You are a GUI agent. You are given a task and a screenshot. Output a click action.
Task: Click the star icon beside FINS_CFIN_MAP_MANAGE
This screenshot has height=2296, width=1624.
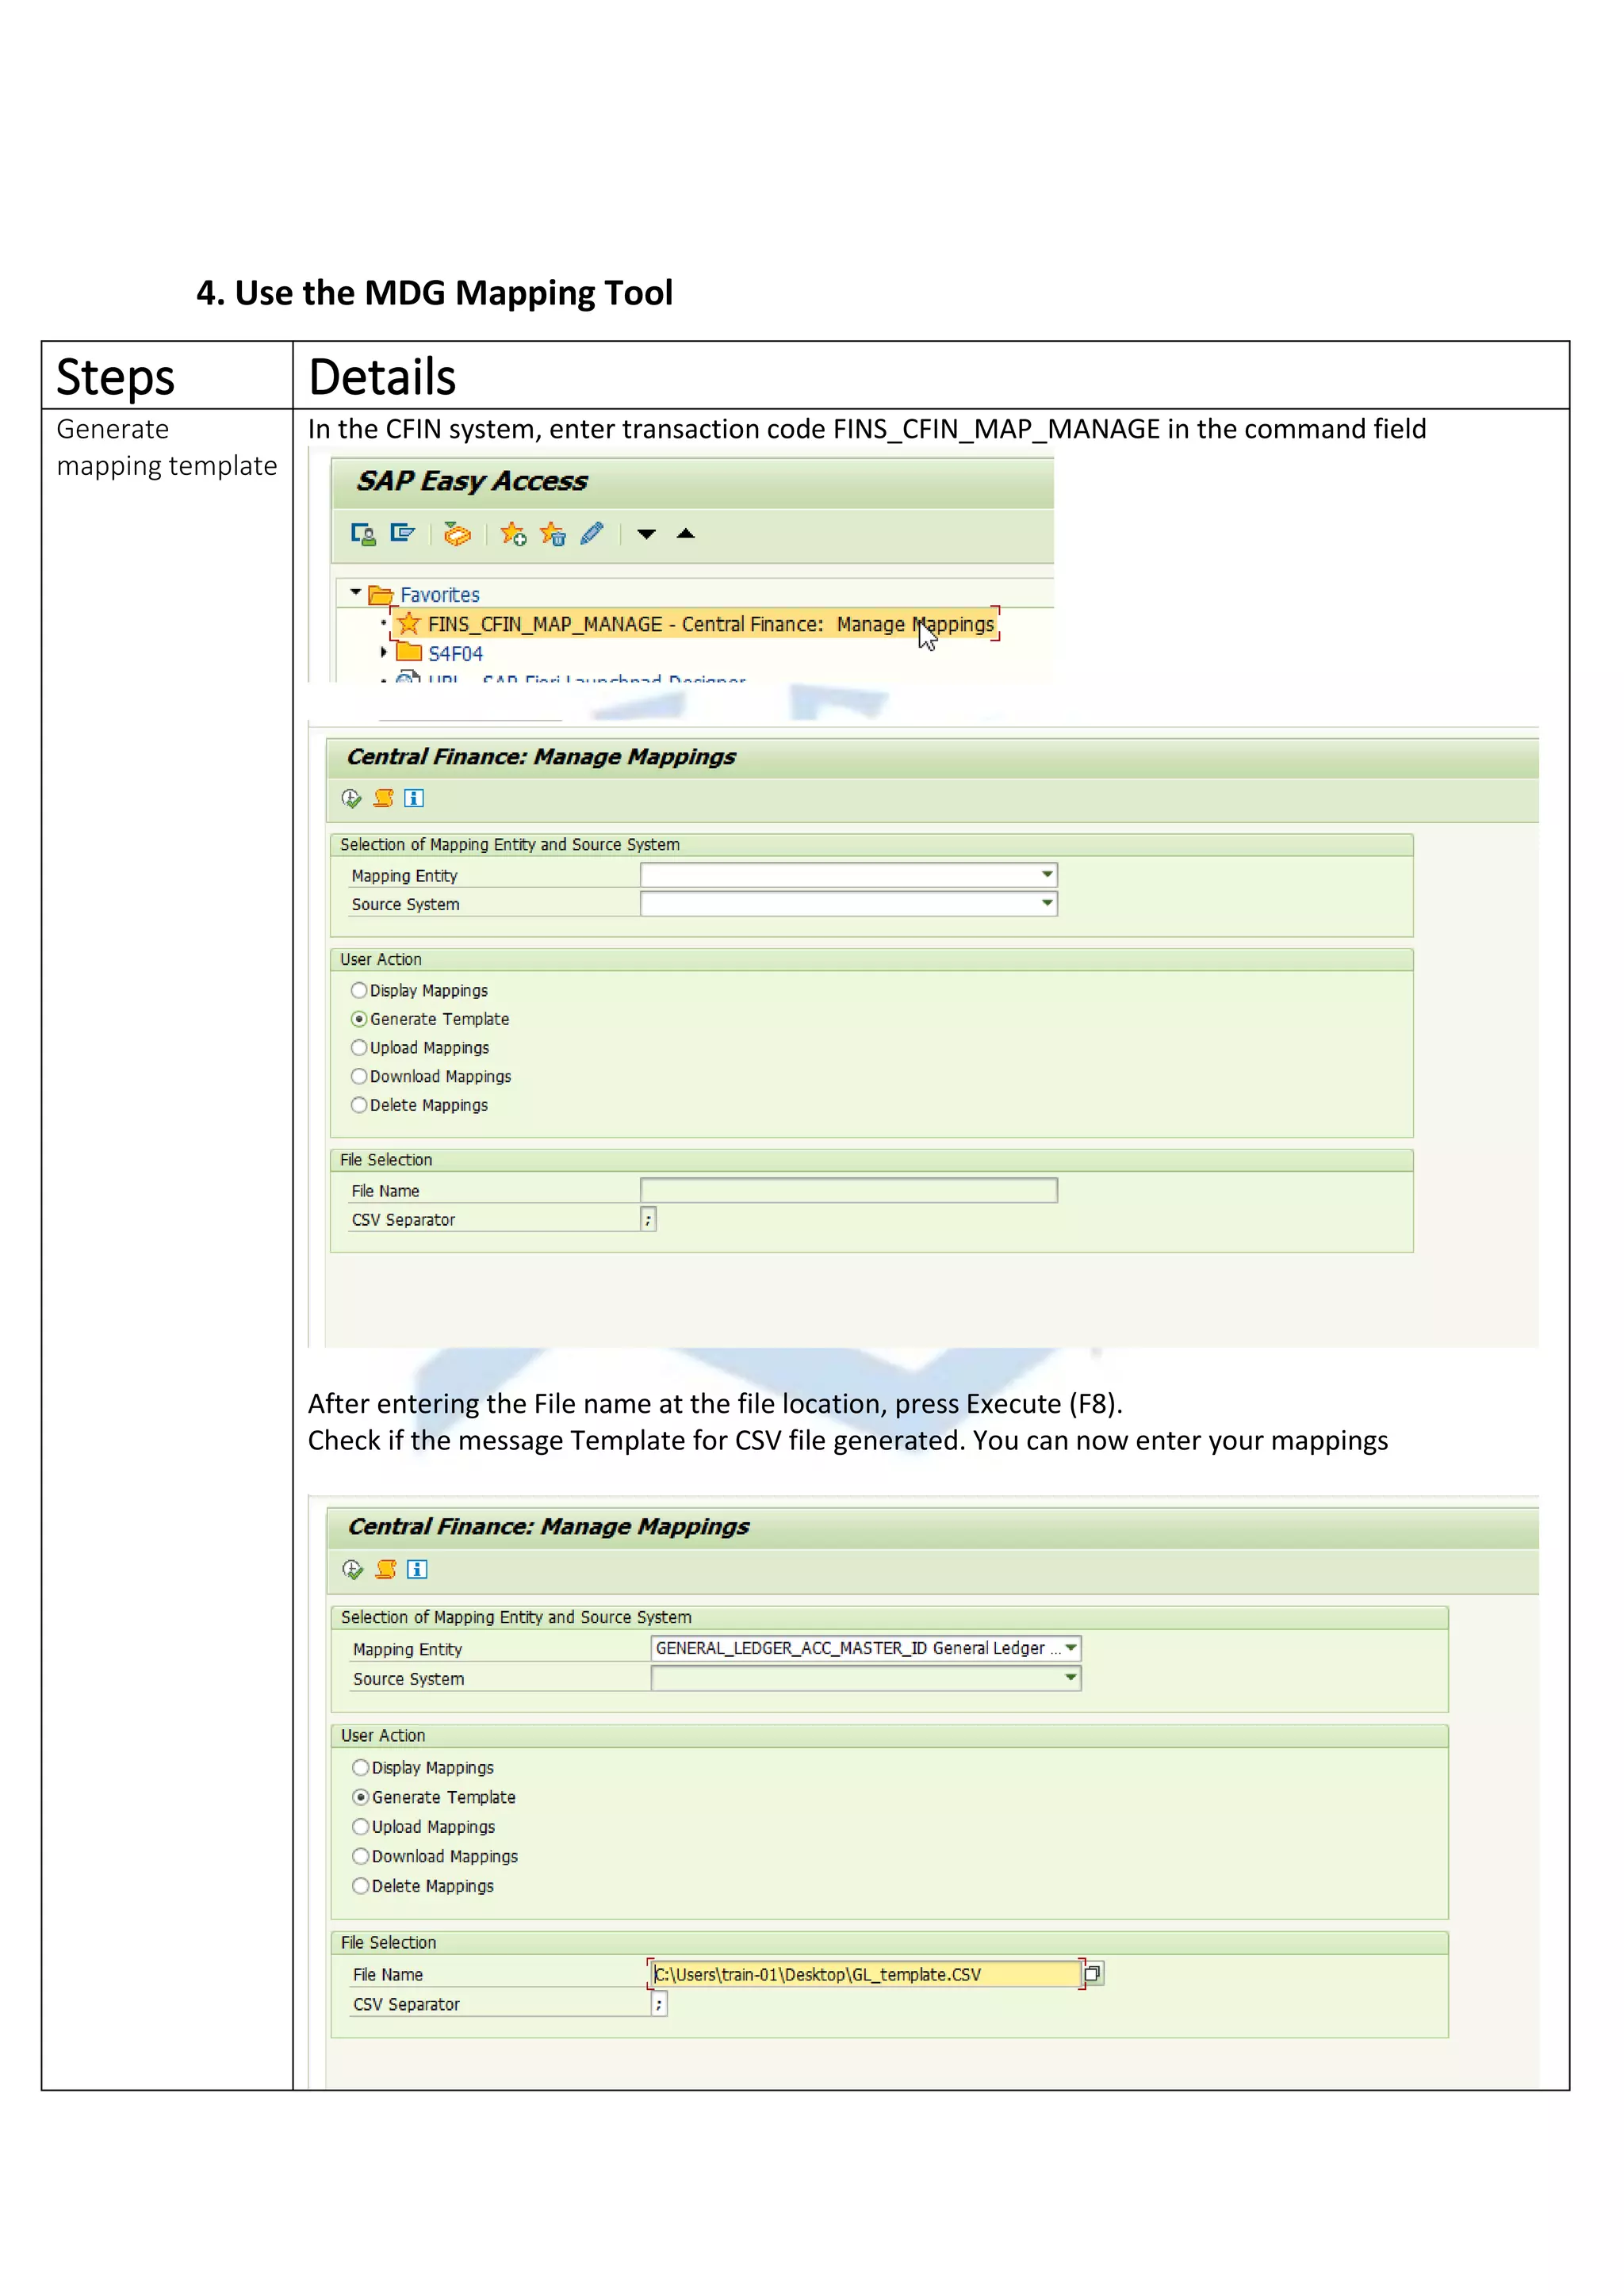tap(408, 624)
